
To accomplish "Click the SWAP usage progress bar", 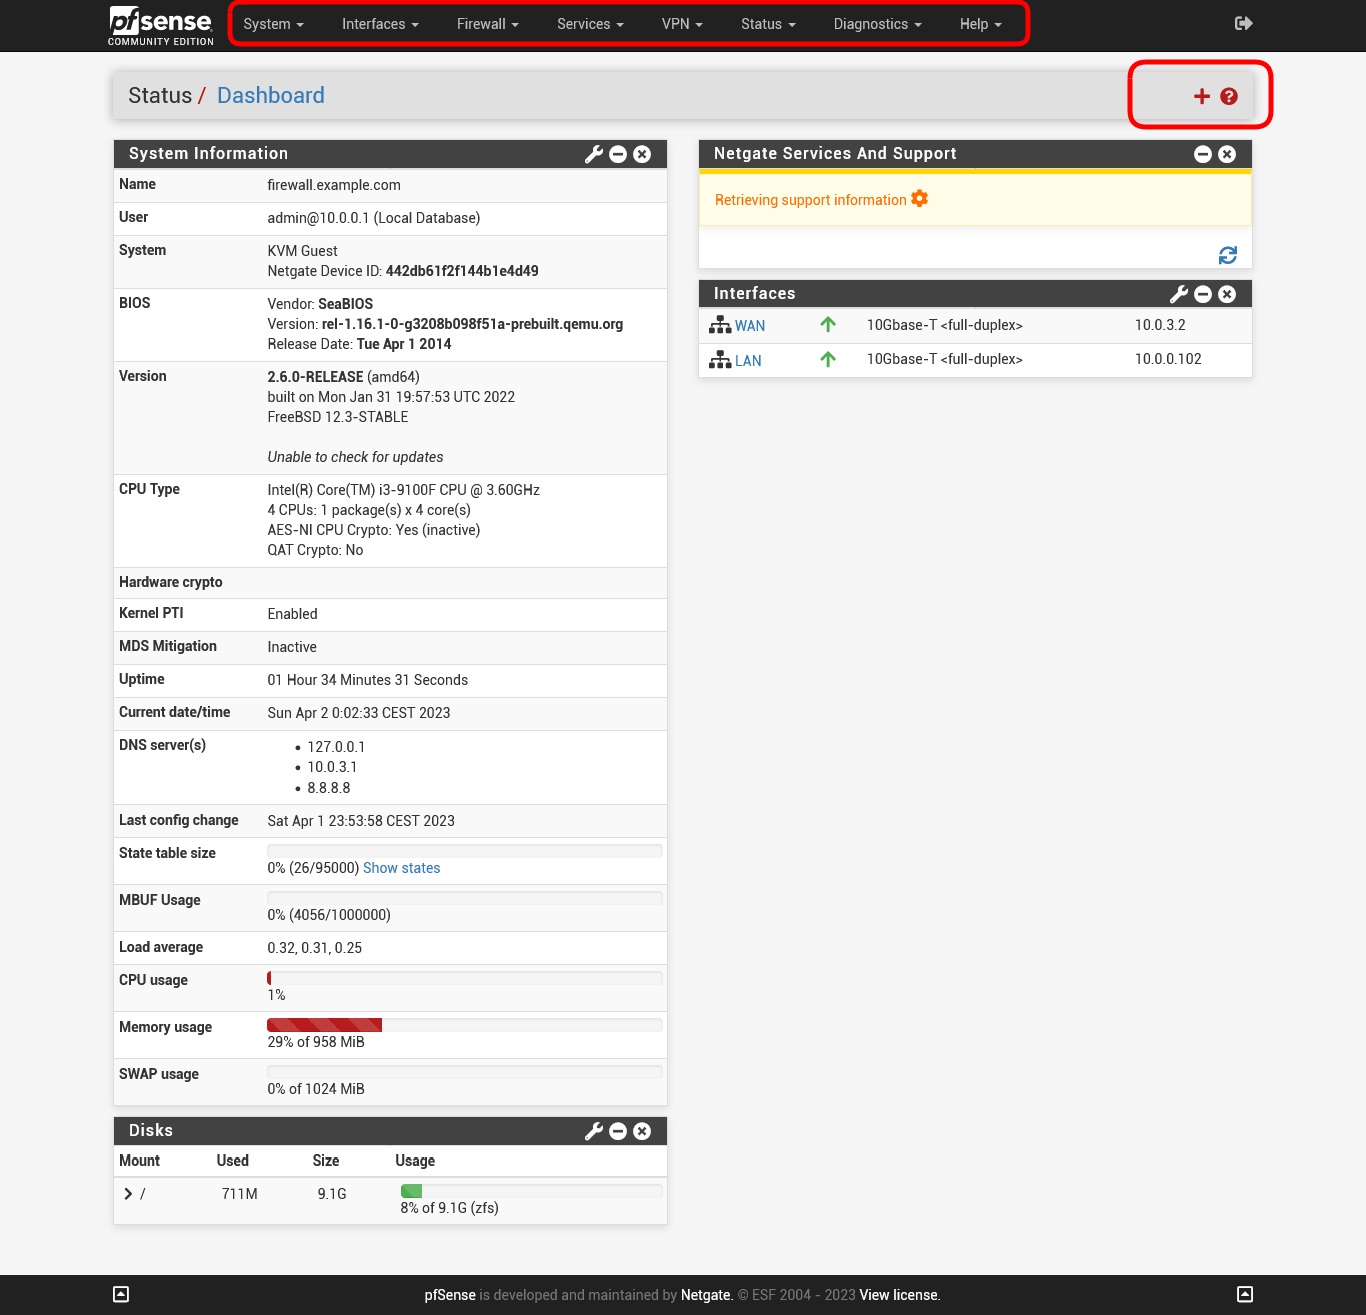I will point(464,1072).
